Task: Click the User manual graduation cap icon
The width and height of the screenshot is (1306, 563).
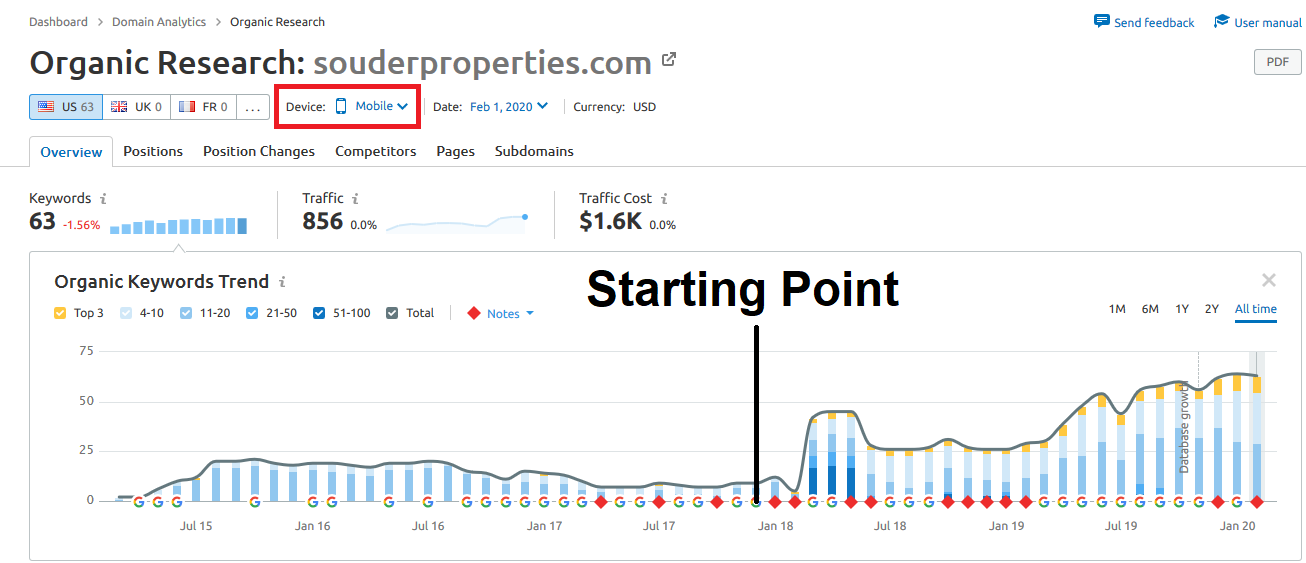Action: pos(1222,21)
